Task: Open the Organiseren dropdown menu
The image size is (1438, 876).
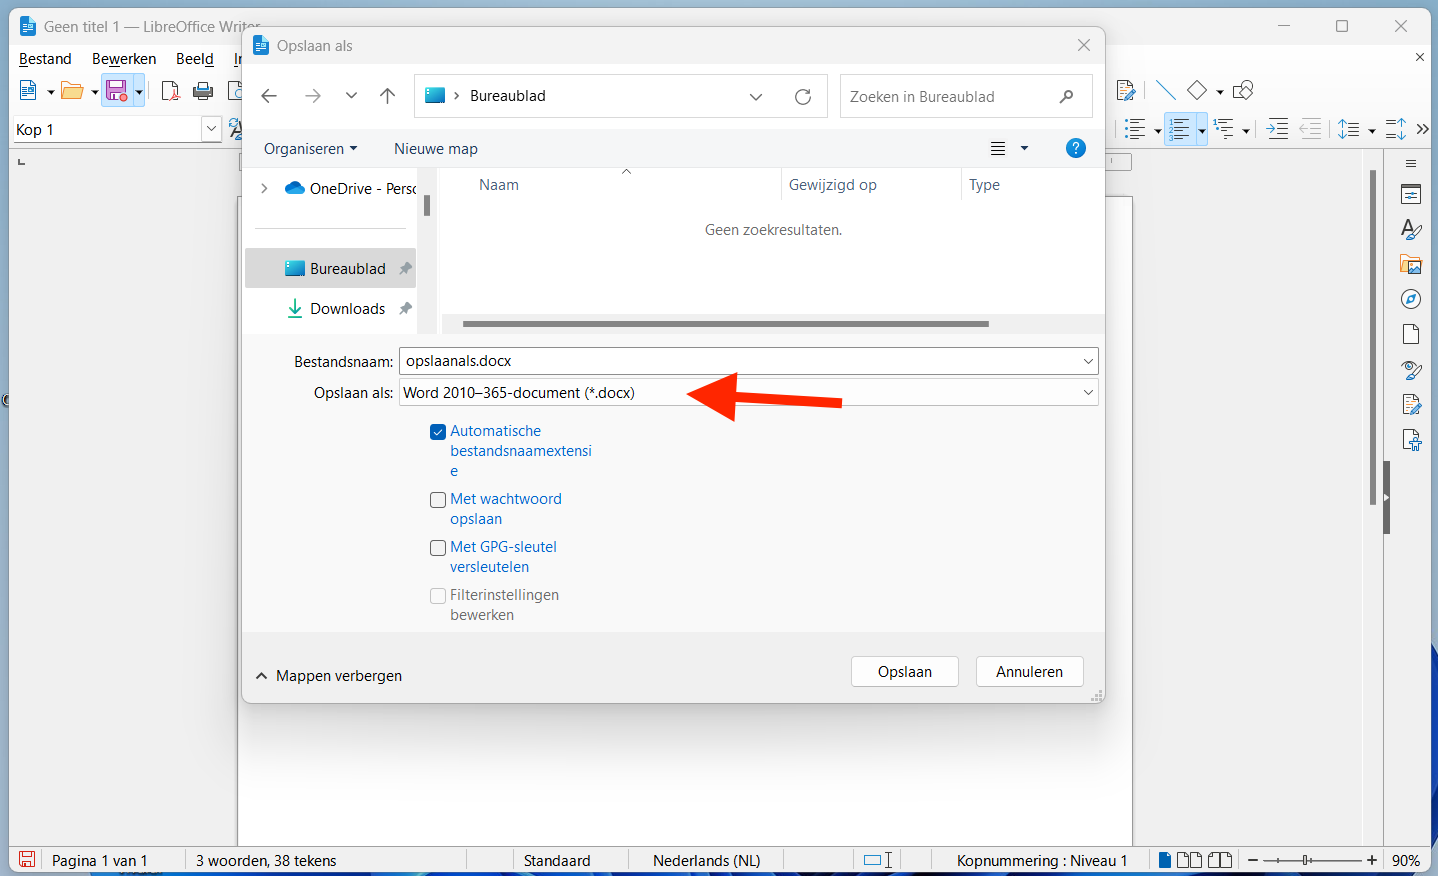Action: (x=310, y=149)
